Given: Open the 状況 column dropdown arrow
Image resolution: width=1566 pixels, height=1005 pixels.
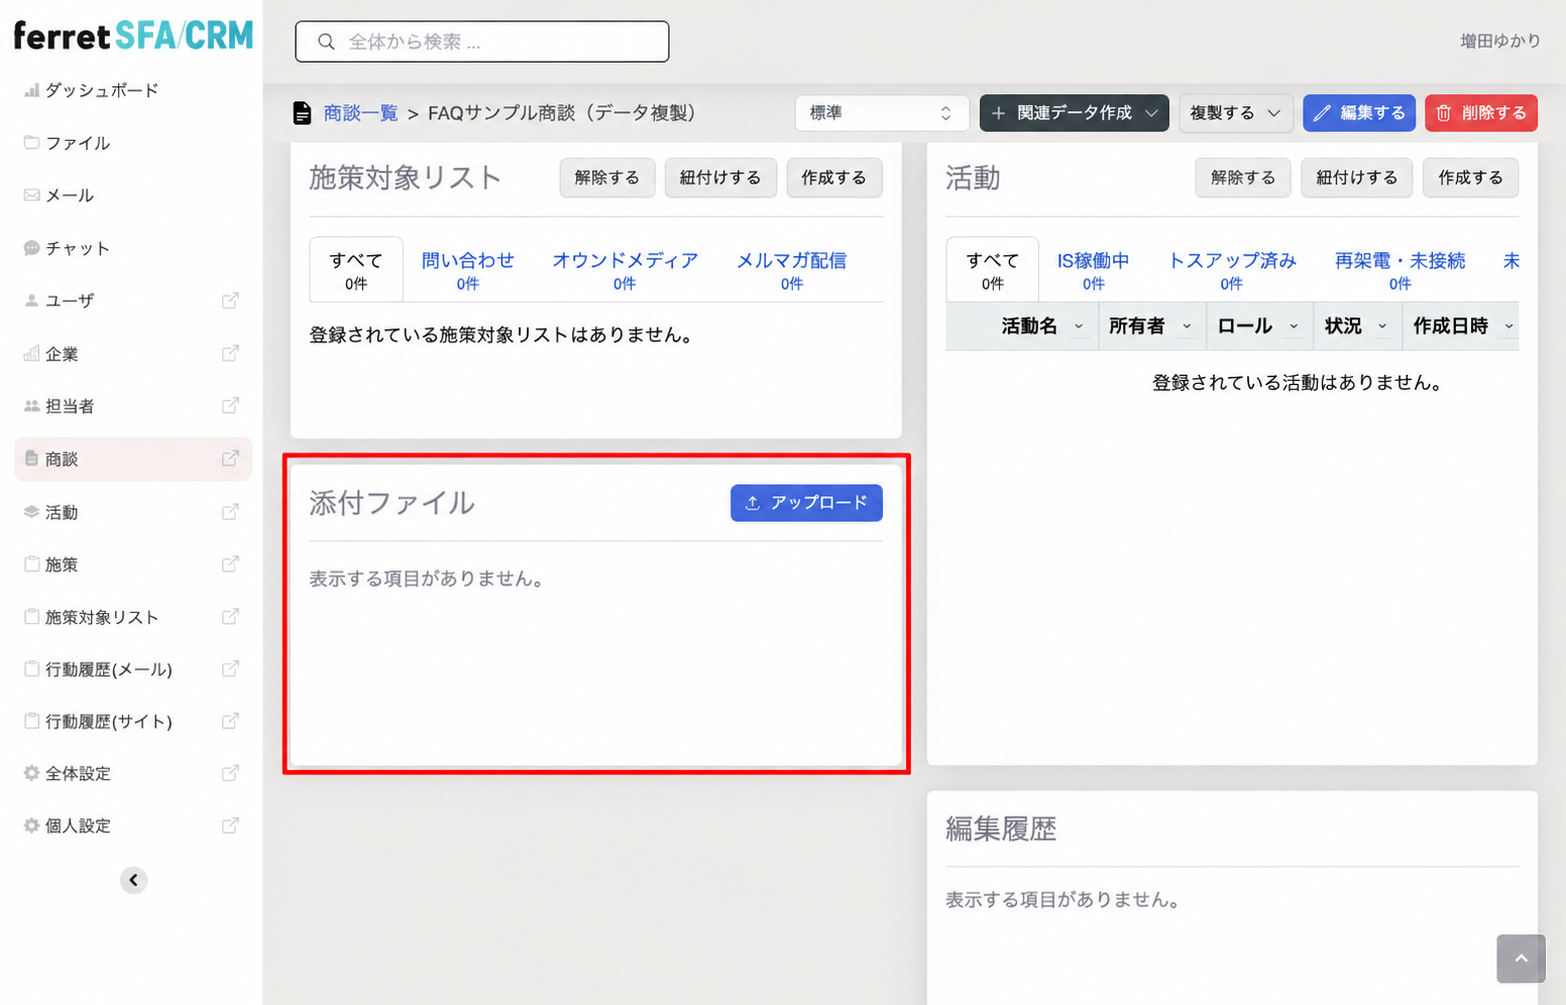Looking at the screenshot, I should tap(1382, 326).
